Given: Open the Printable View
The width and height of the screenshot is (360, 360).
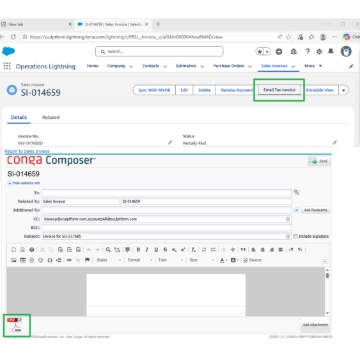Looking at the screenshot, I should click(x=320, y=90).
